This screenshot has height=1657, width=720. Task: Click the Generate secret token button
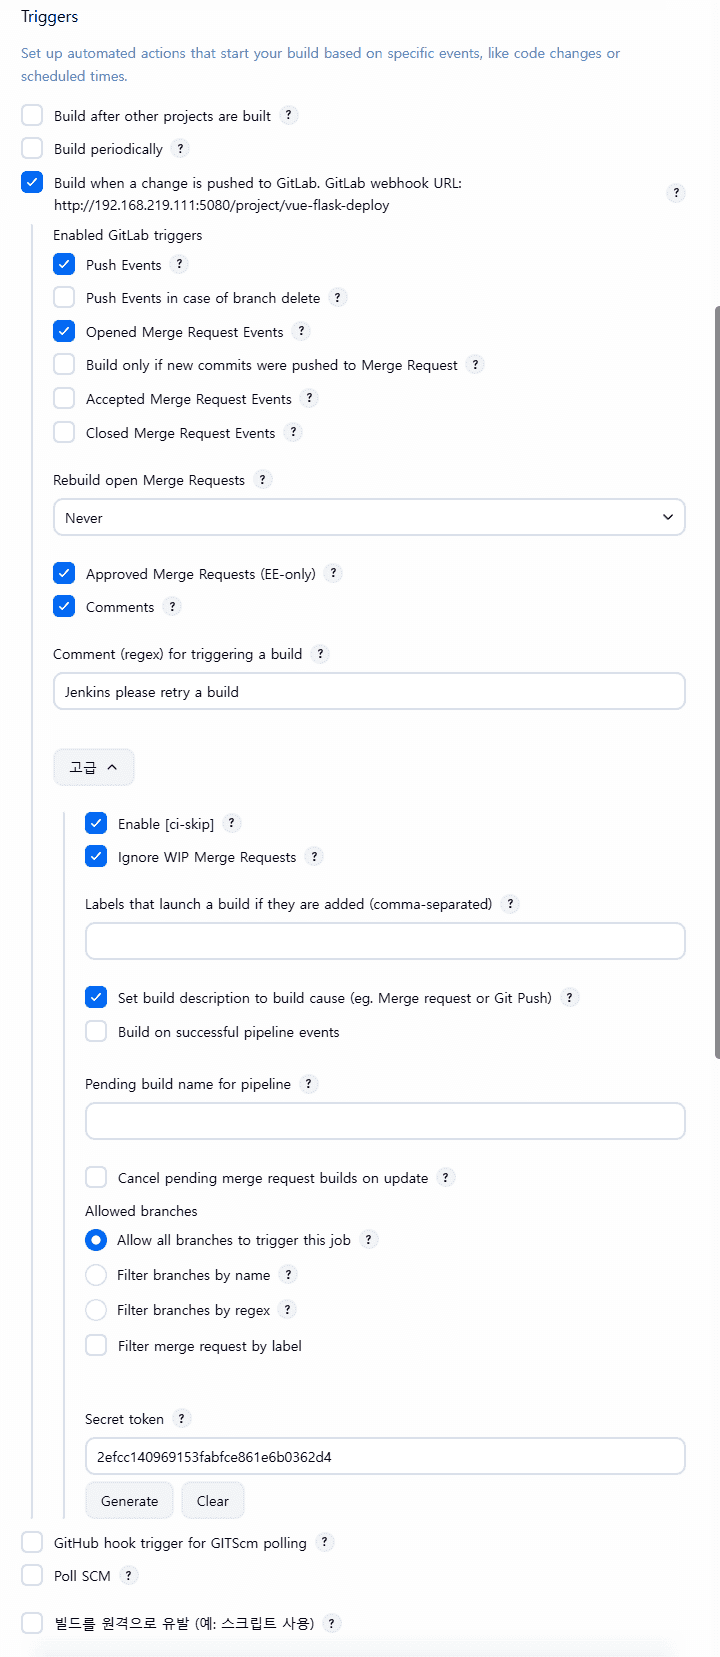(x=129, y=1501)
